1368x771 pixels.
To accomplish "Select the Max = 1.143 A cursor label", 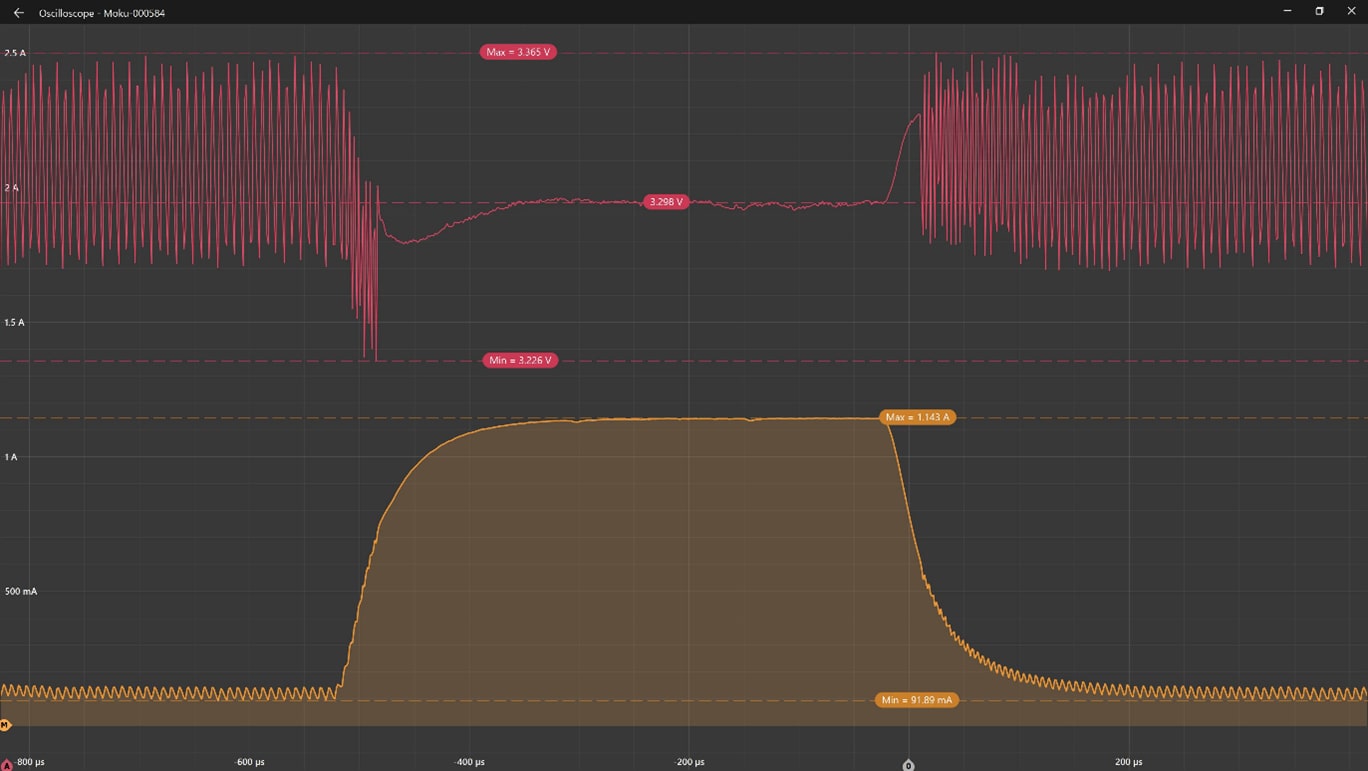I will (x=917, y=417).
